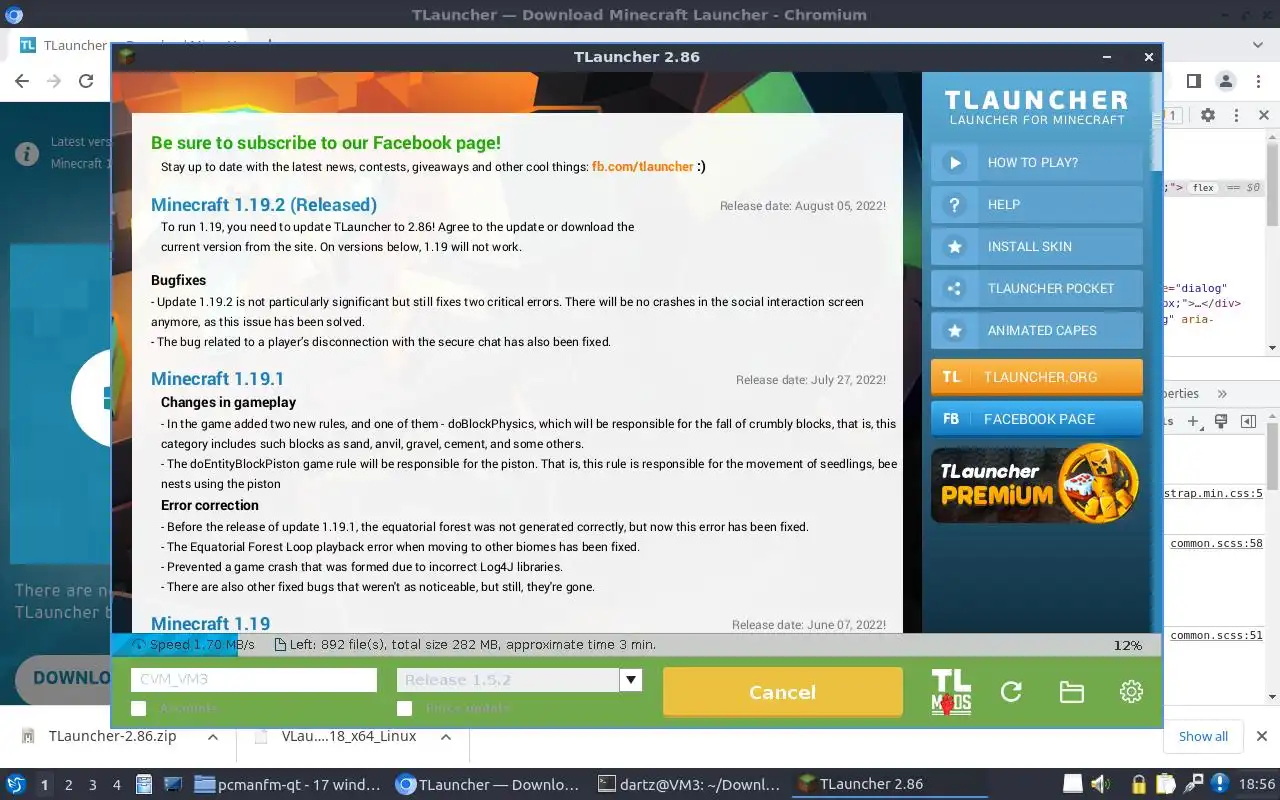
Task: Follow the fb.com/tlauncher link
Action: coord(643,167)
